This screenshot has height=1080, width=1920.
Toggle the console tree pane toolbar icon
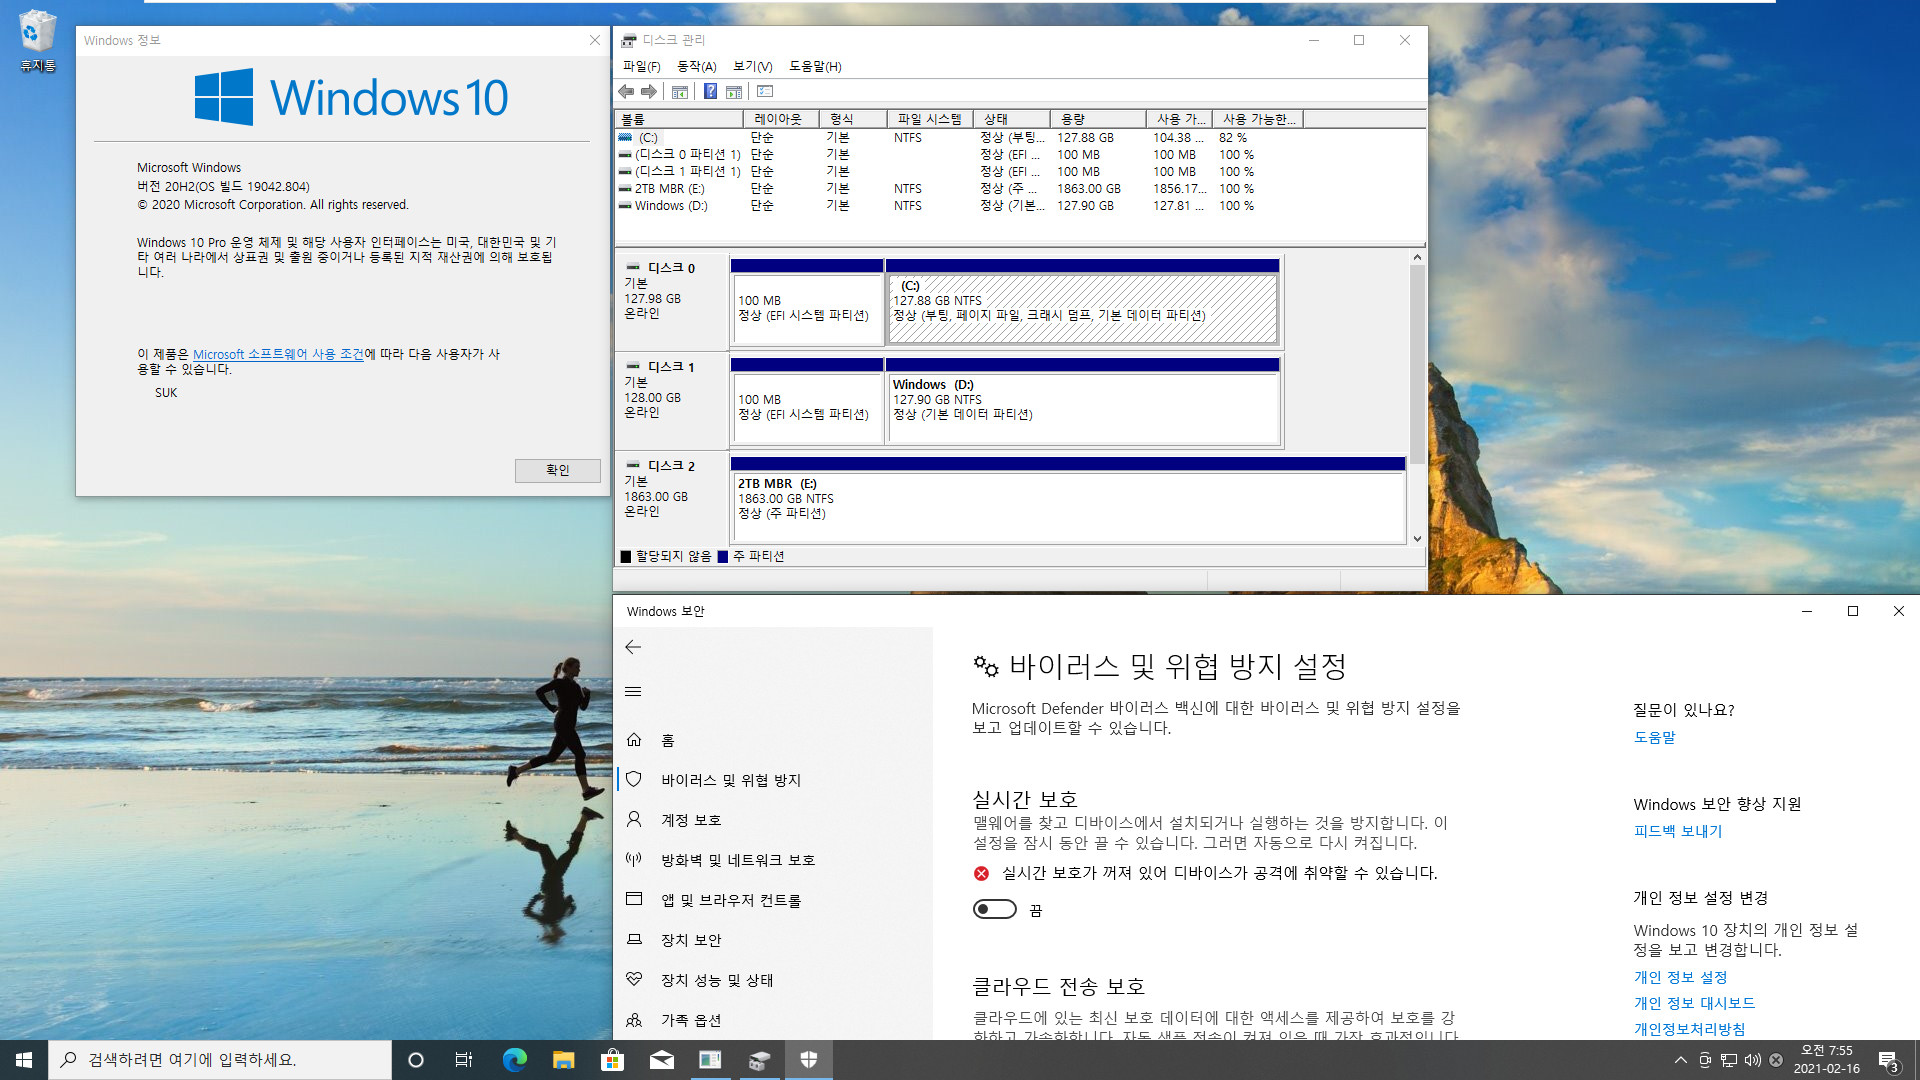coord(680,92)
